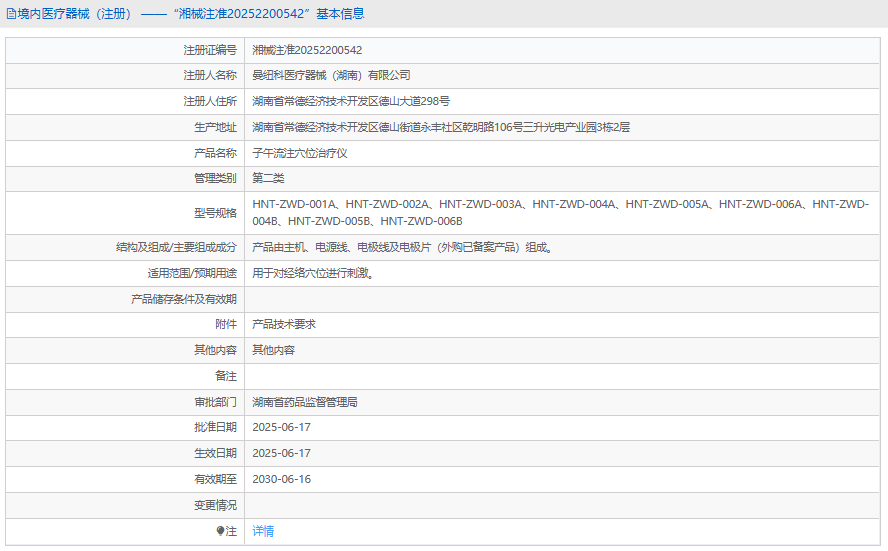This screenshot has height=551, width=888.
Task: Click the 注册人住所 label
Action: click(x=210, y=101)
